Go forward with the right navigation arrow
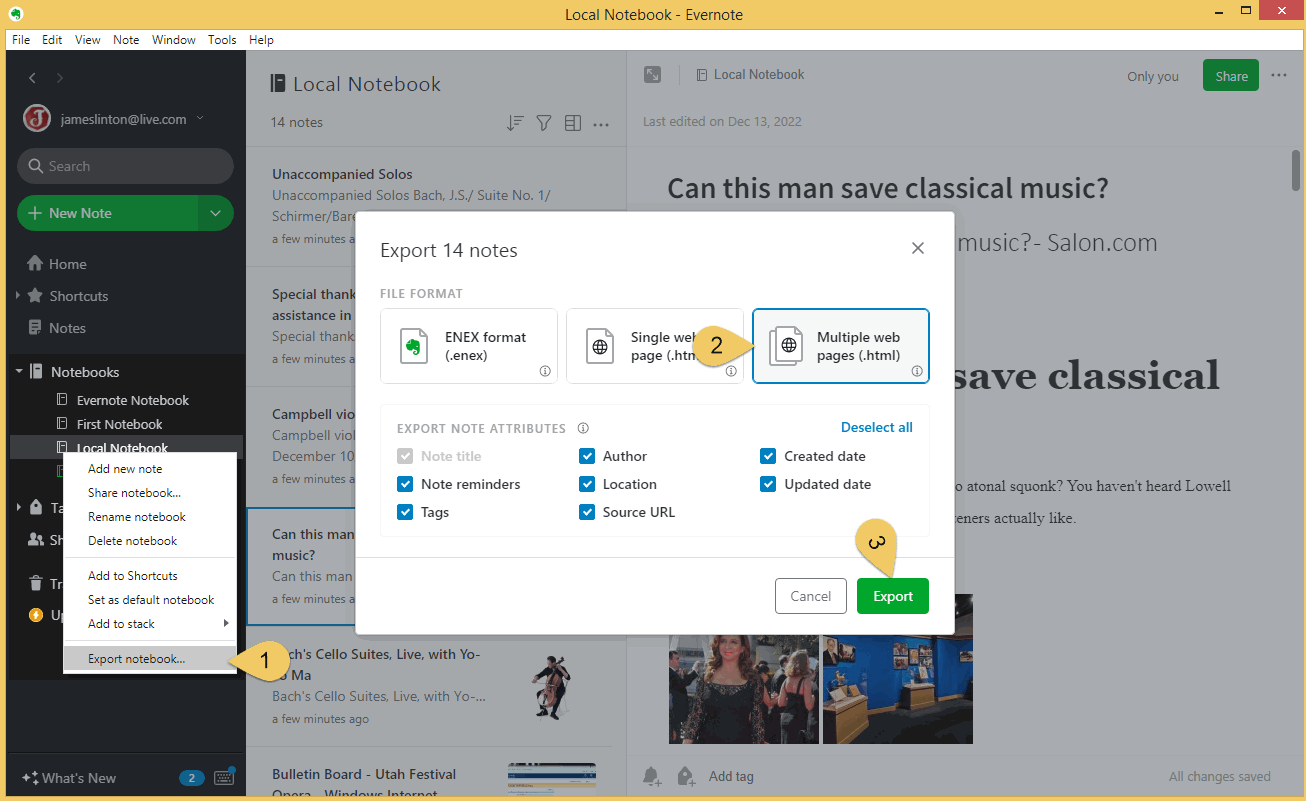The height and width of the screenshot is (801, 1306). coord(60,78)
